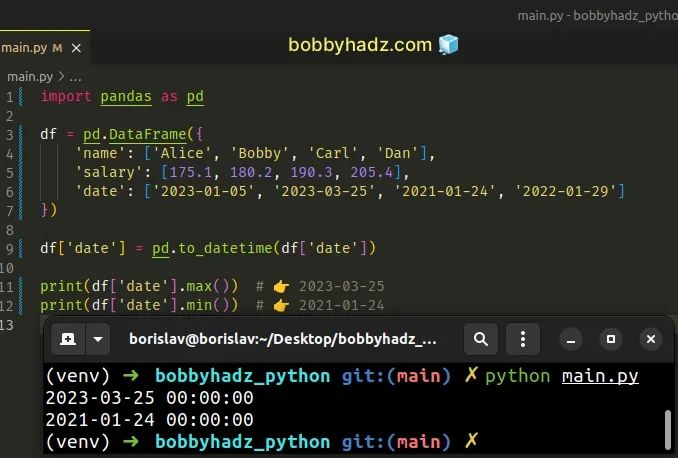Open new terminal tab icon
The image size is (678, 458).
(68, 339)
